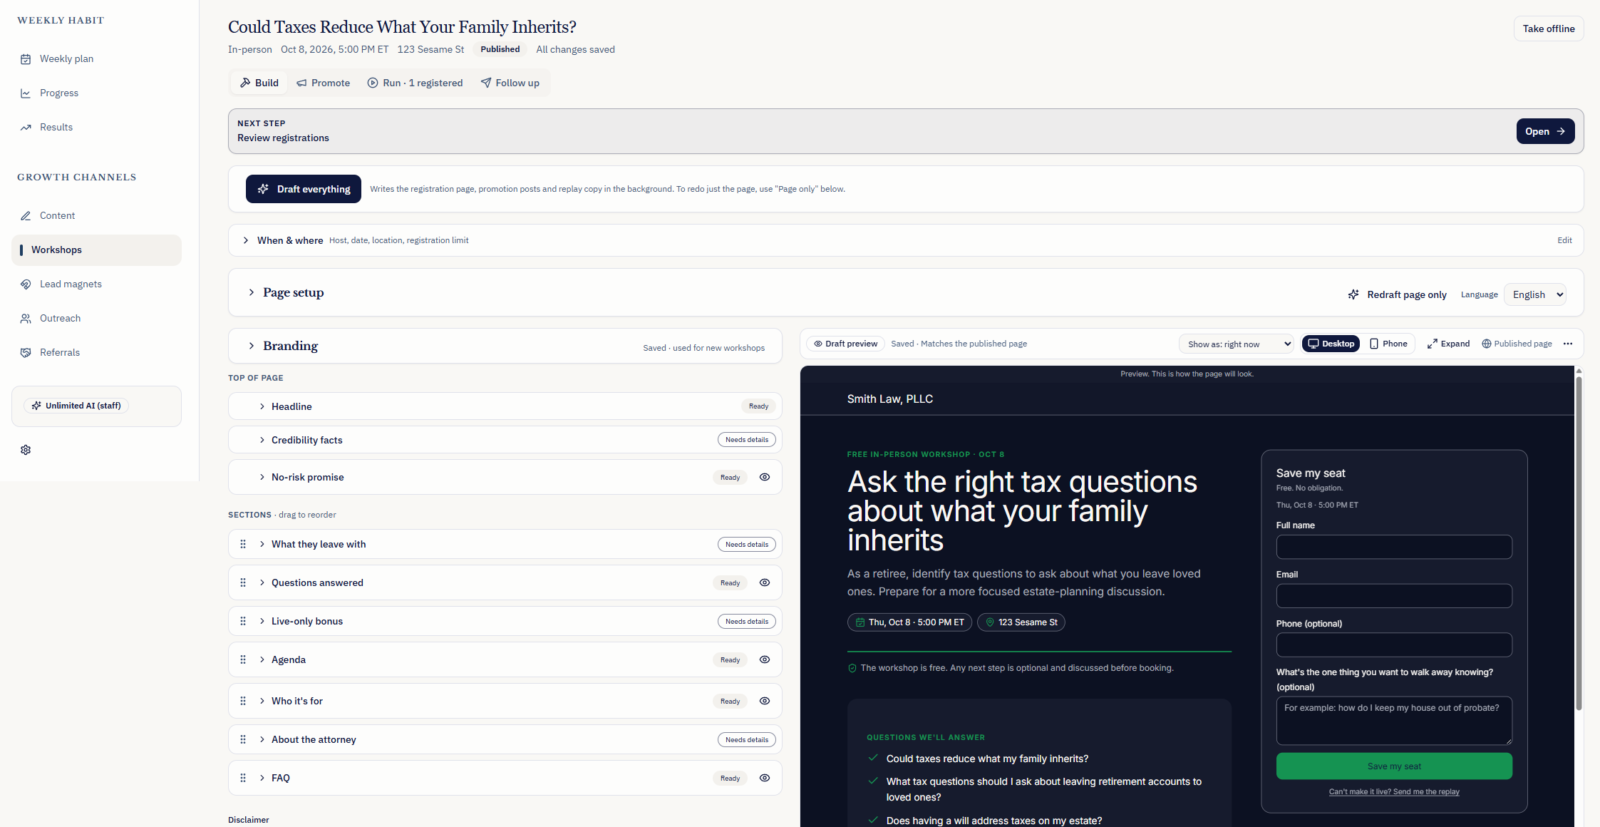Click the drag handle on FAQ row
Screen dimensions: 1600x827
coord(243,778)
